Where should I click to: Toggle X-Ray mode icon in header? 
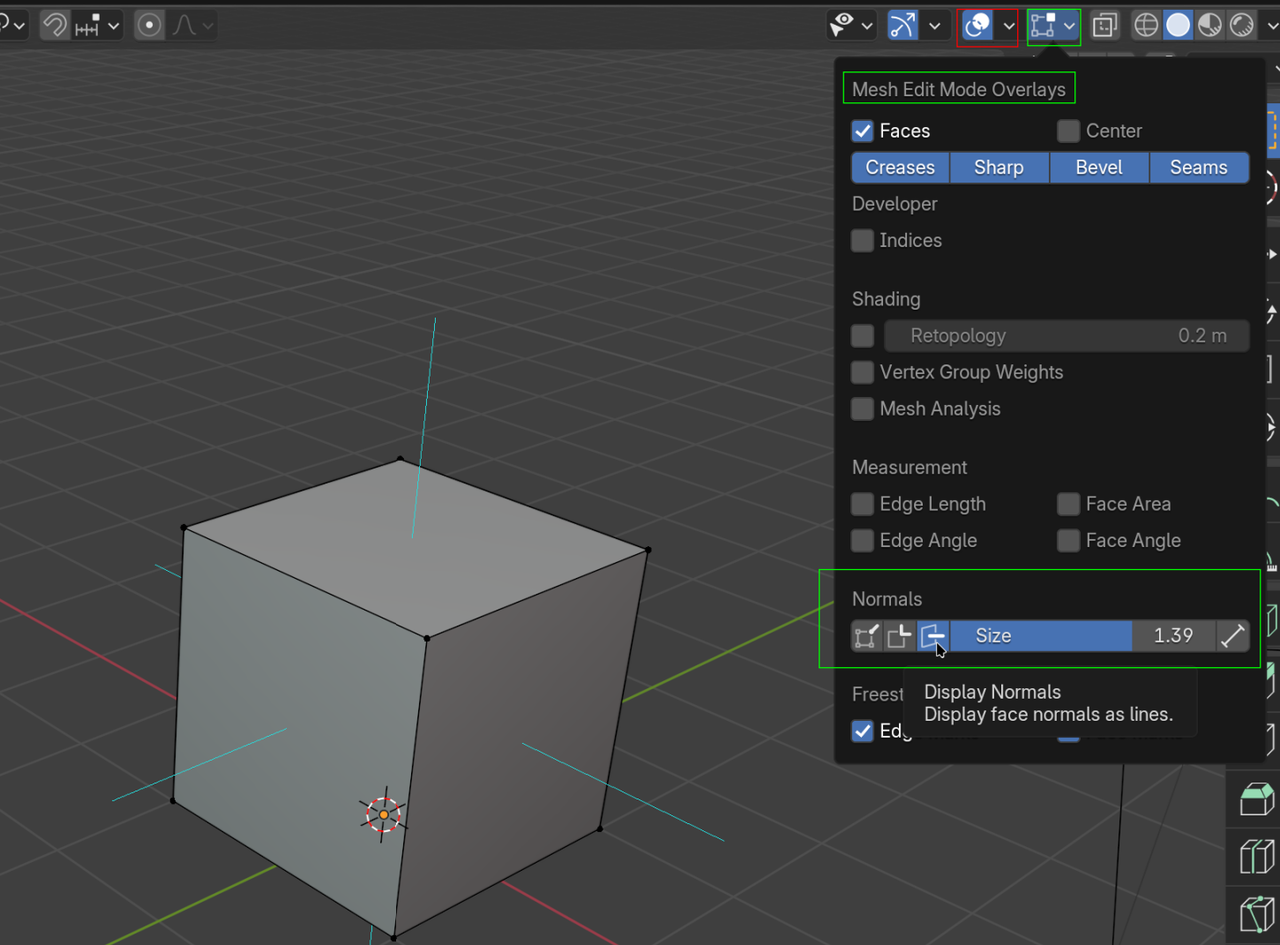[x=1104, y=25]
